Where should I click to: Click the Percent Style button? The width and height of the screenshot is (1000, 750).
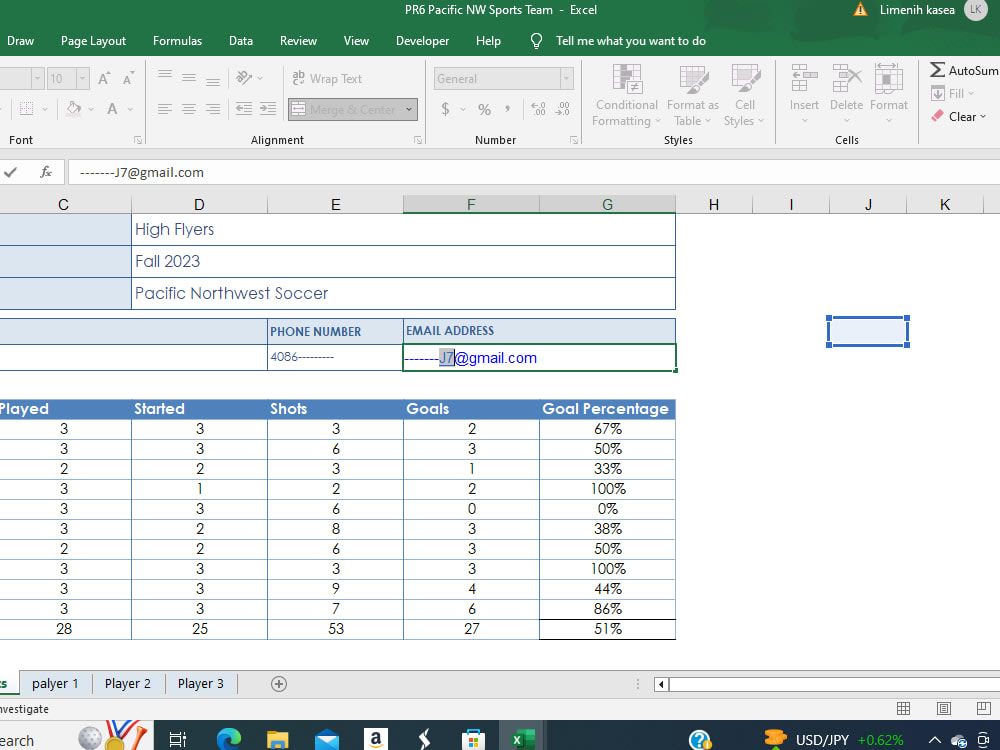[485, 110]
